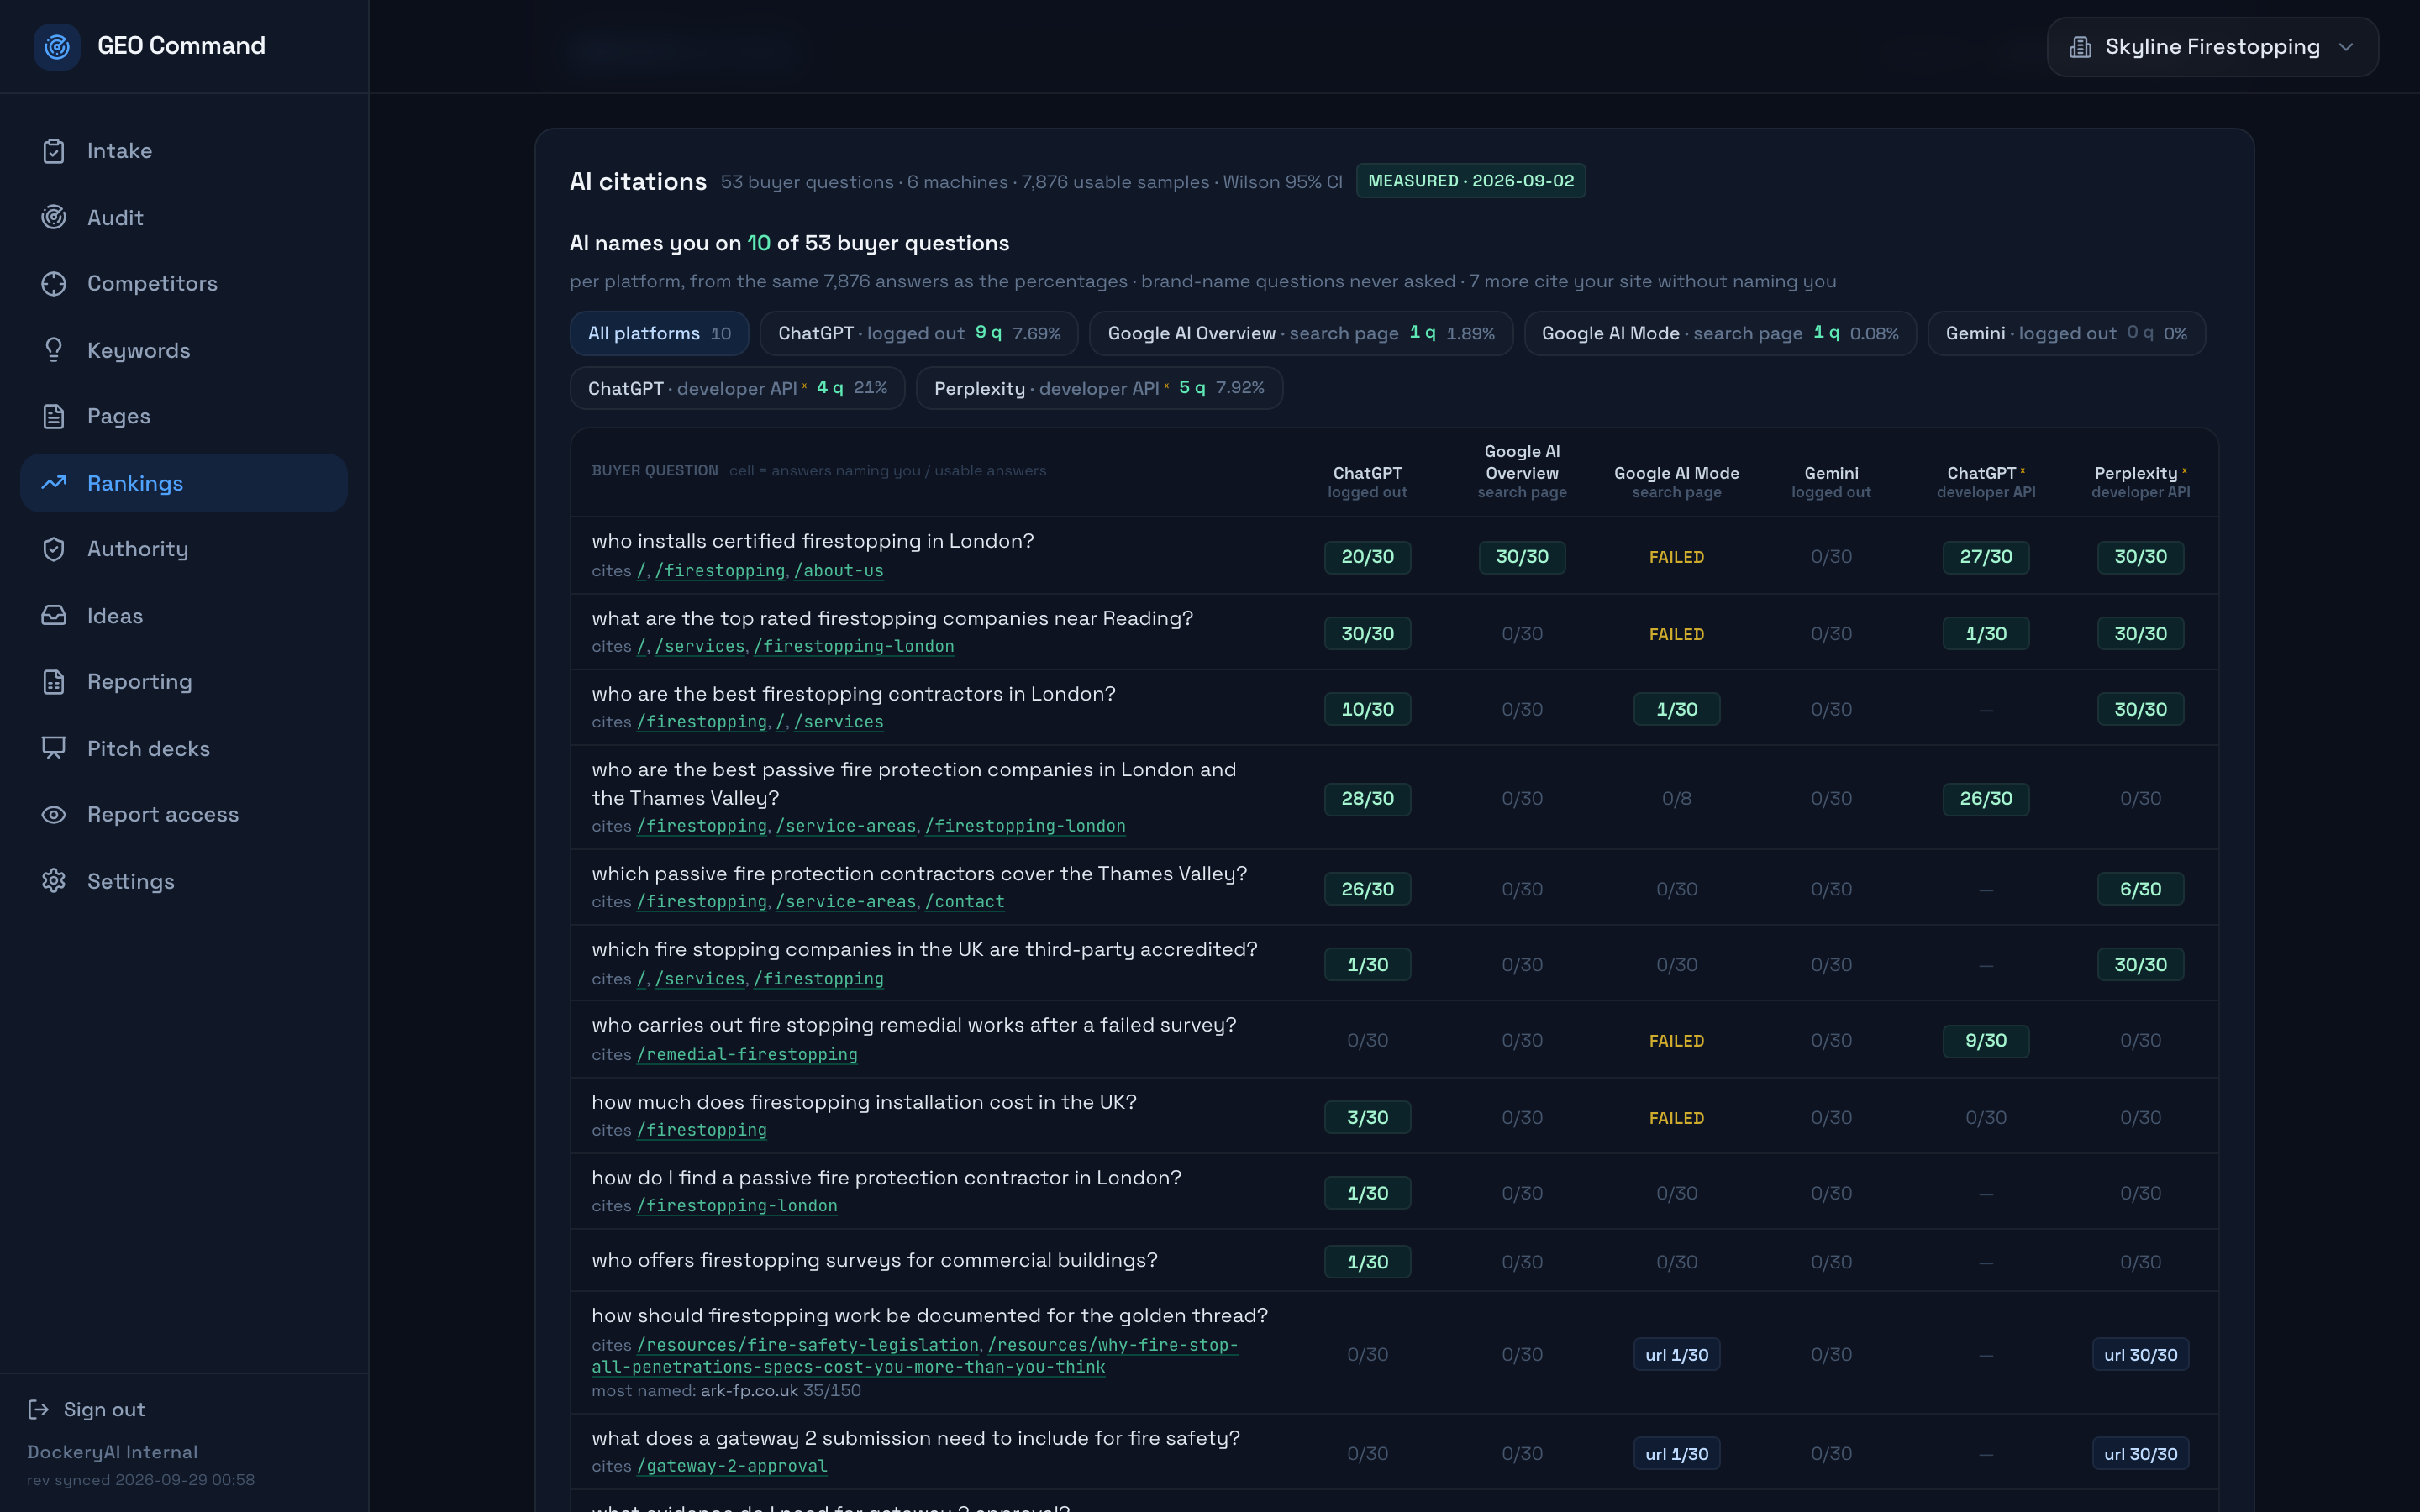Click the Report access eye icon
Viewport: 2420px width, 1512px height.
coord(54,815)
